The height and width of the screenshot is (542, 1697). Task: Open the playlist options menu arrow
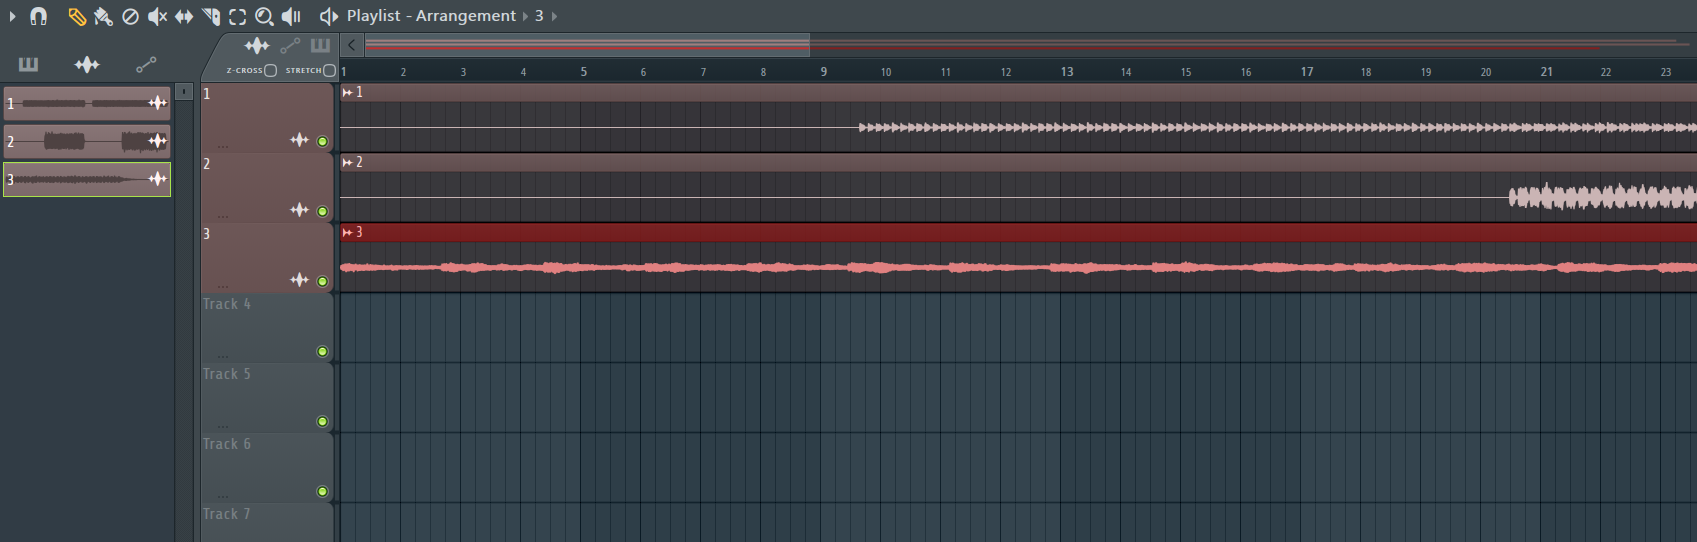pos(12,16)
